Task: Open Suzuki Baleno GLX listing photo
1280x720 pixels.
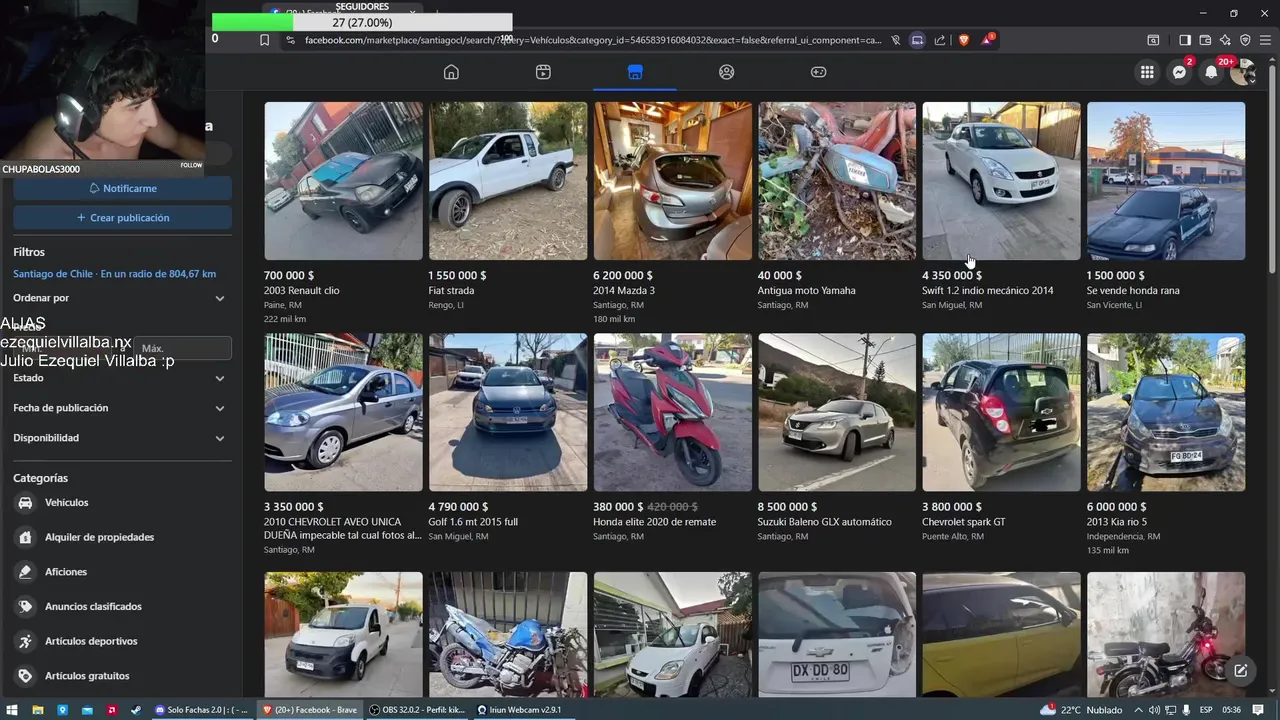Action: (x=837, y=412)
